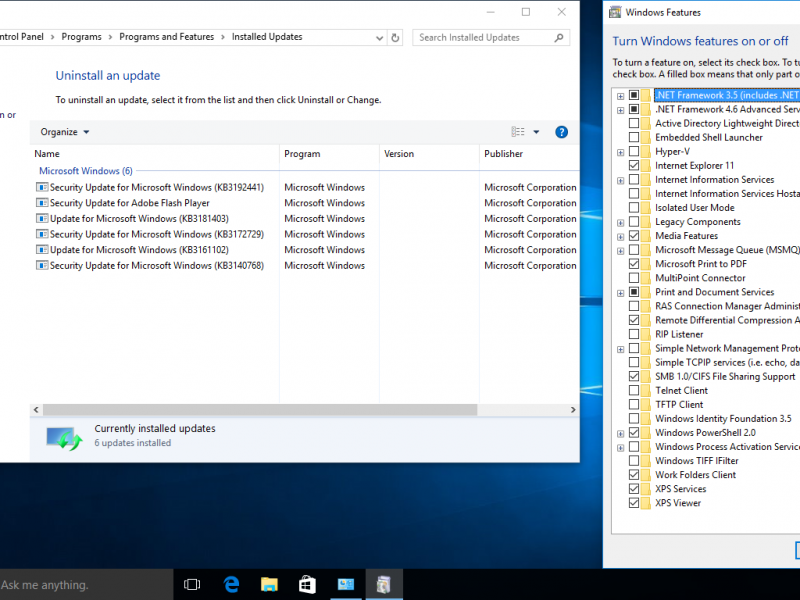800x600 pixels.
Task: Select the Isolated User Mode feature row
Action: (x=694, y=208)
